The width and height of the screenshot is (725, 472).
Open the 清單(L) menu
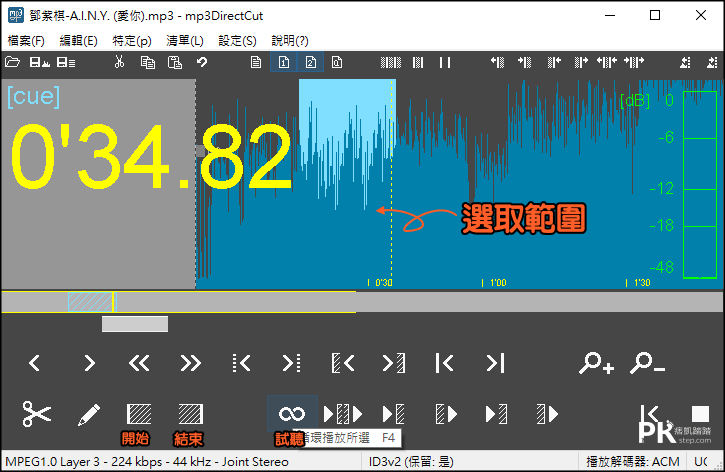pos(185,41)
